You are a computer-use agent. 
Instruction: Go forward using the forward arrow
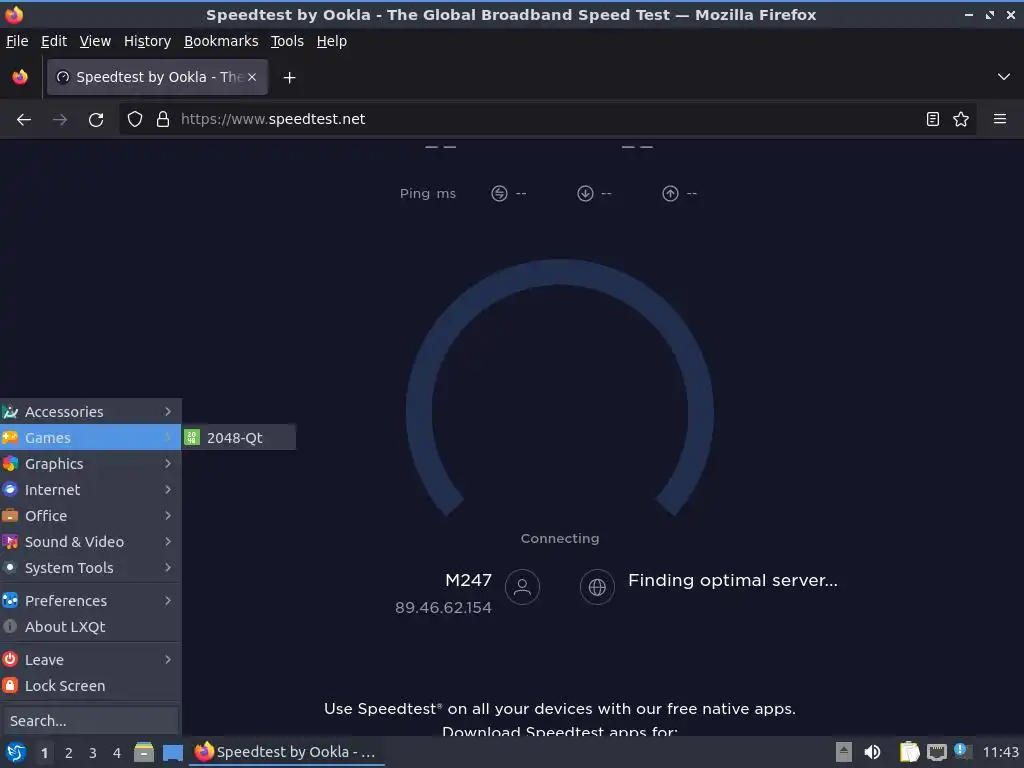click(60, 119)
